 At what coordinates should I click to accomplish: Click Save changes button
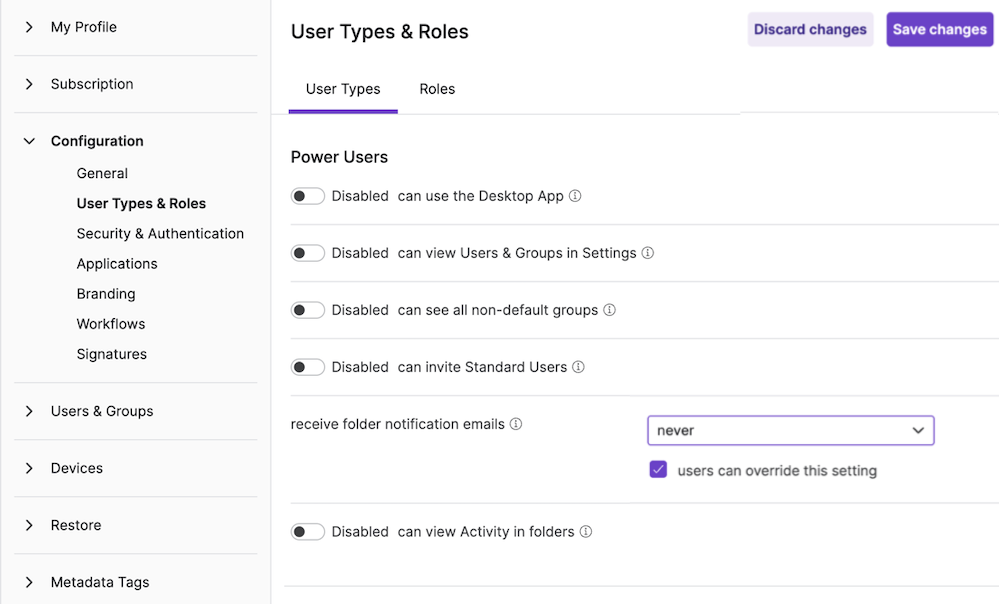pos(939,29)
